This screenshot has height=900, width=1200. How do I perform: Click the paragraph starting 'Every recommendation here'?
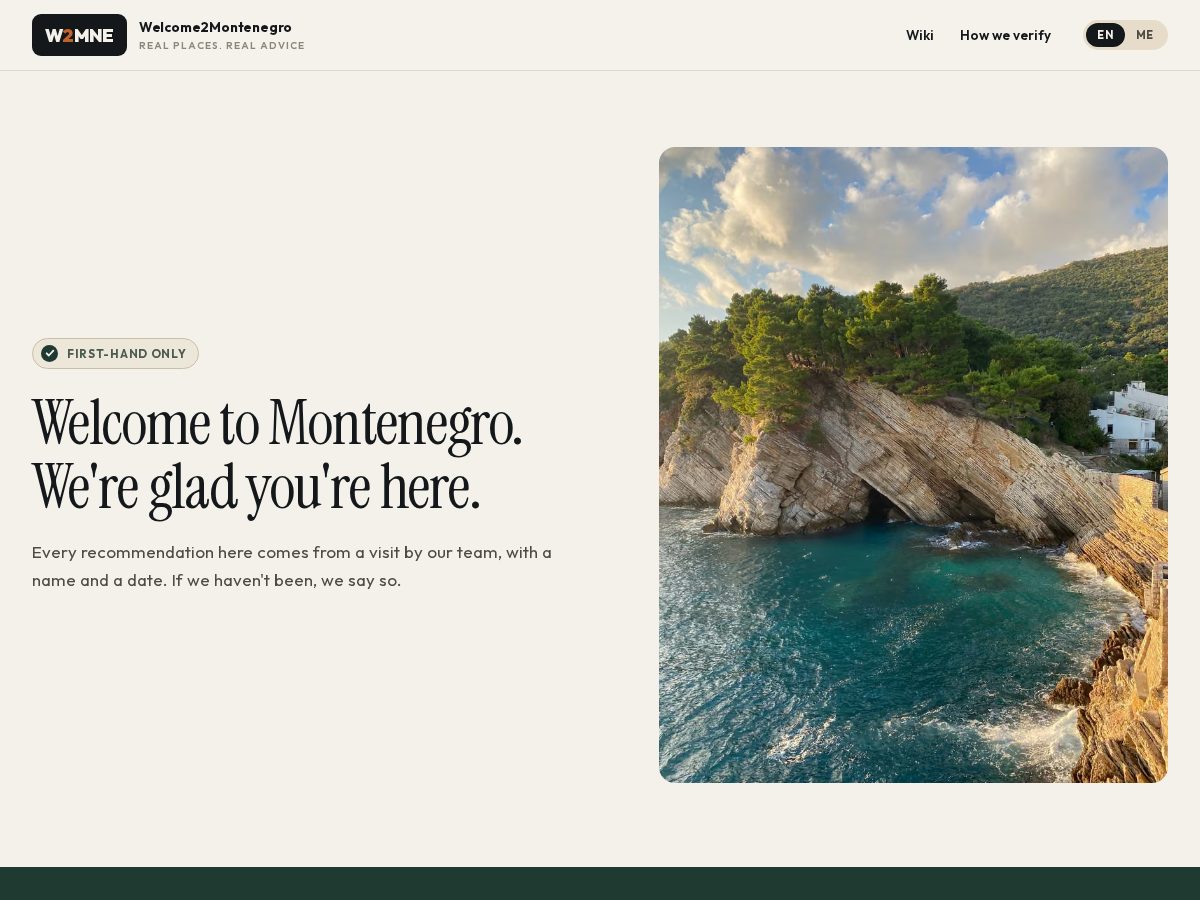(292, 566)
